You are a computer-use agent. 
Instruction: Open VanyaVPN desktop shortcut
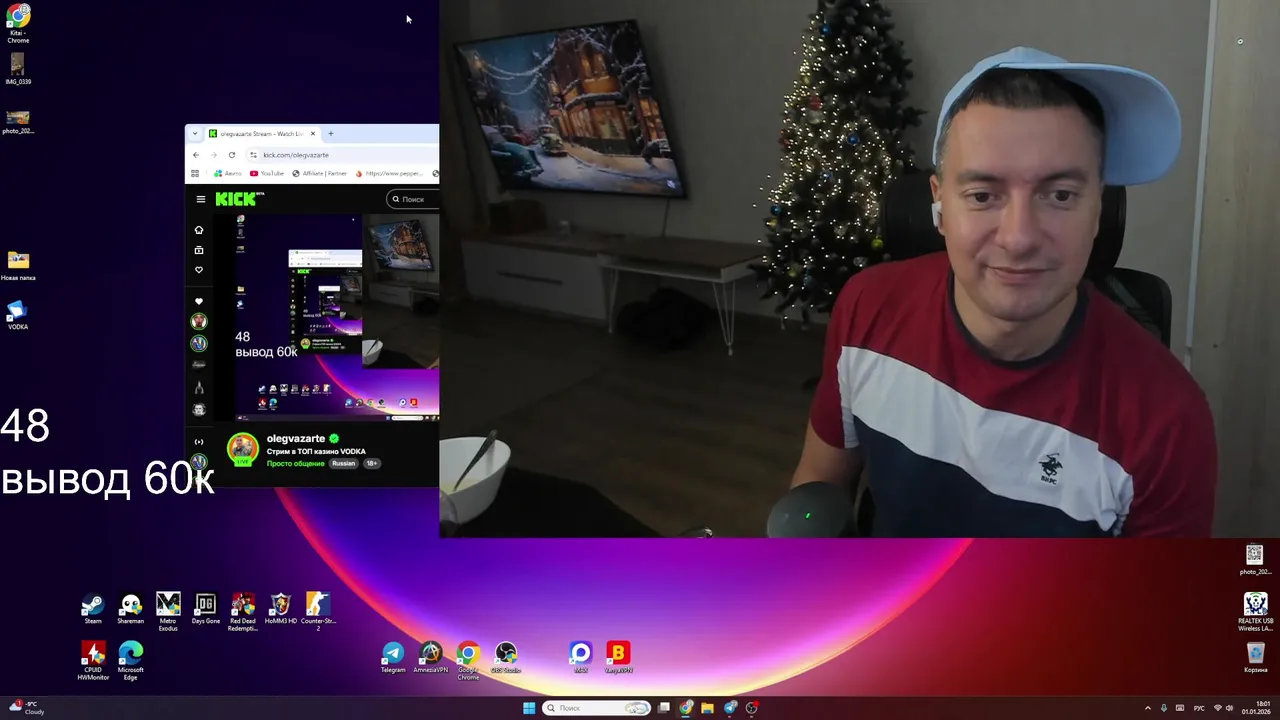618,657
